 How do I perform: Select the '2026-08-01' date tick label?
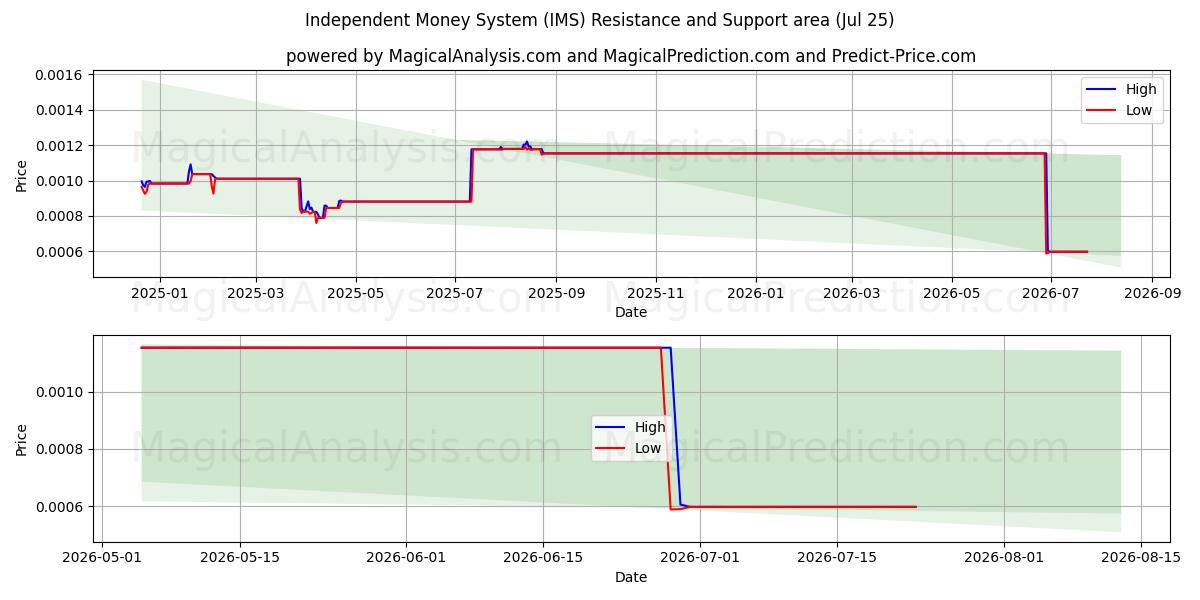coord(1003,558)
